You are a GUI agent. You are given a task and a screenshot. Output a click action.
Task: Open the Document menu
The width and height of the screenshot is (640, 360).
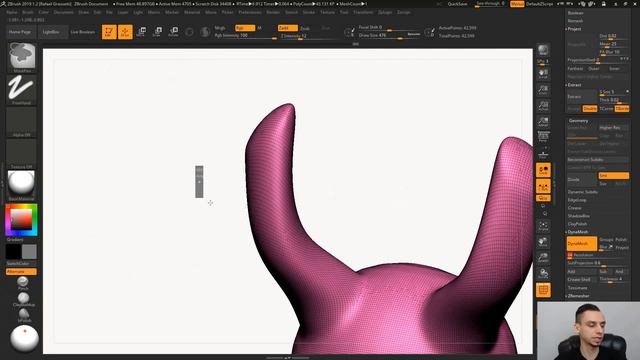click(64, 12)
